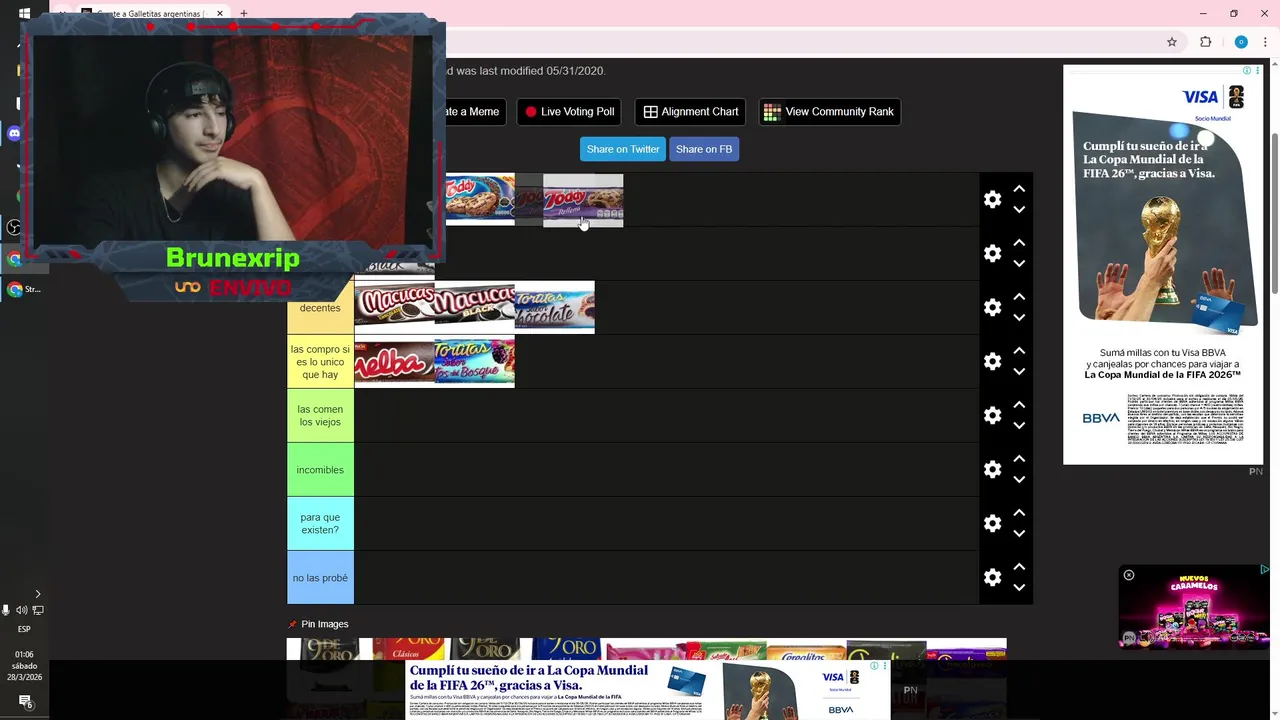Move 'las compro si es lo unico' row up
The image size is (1280, 720).
[1019, 350]
